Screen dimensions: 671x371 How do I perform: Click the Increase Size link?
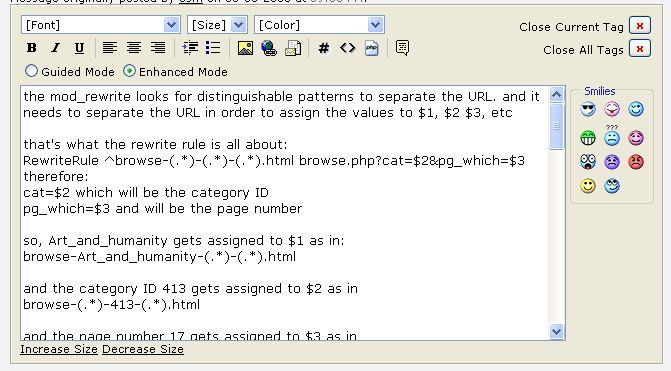click(59, 349)
